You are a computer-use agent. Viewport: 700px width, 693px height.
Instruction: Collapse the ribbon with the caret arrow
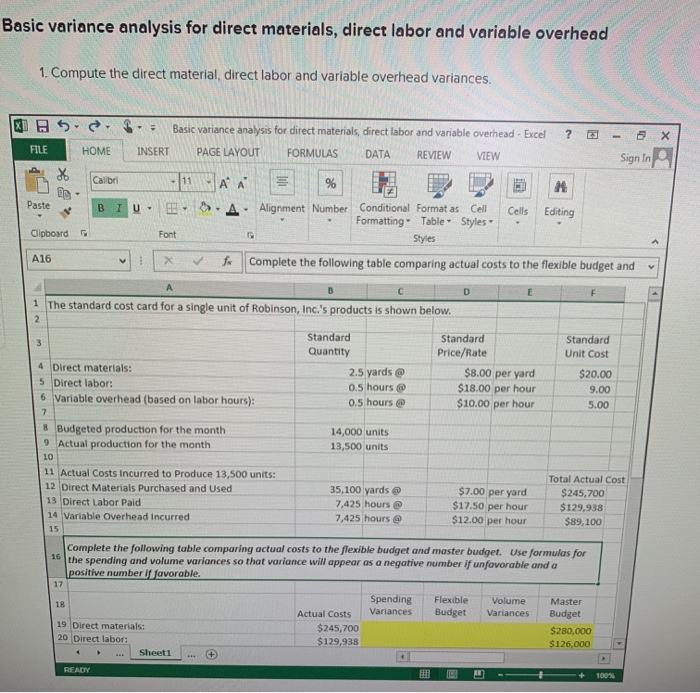coord(655,242)
